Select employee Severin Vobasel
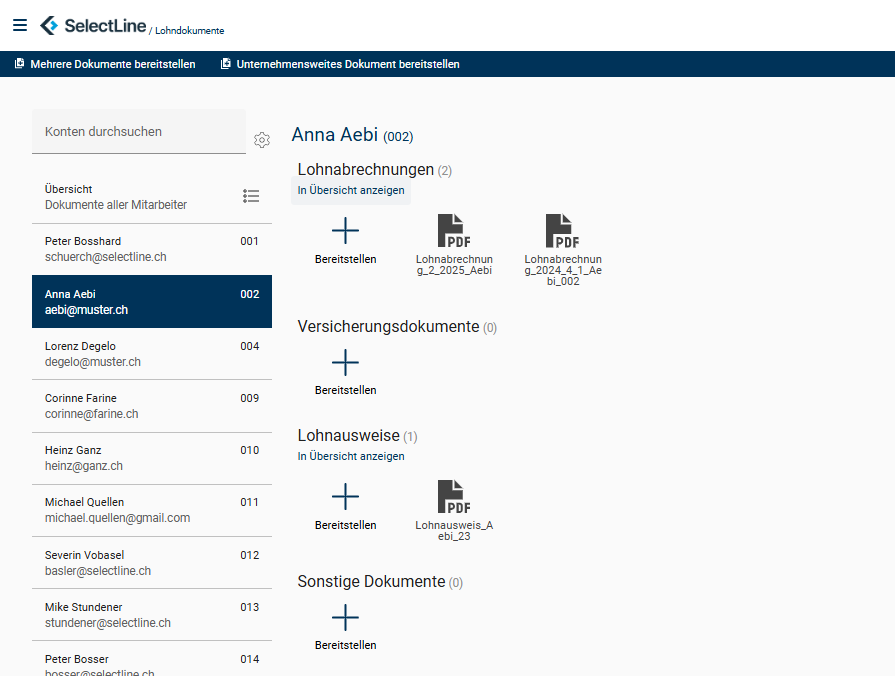Image resolution: width=895 pixels, height=676 pixels. 152,562
